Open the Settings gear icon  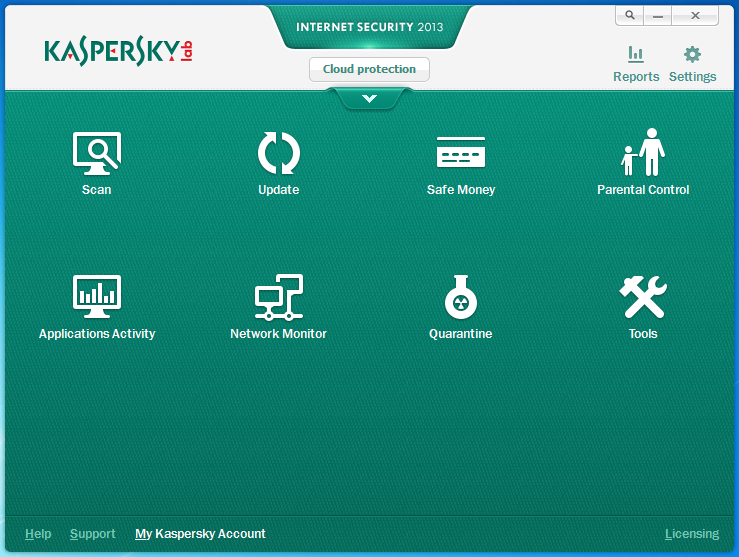point(692,54)
